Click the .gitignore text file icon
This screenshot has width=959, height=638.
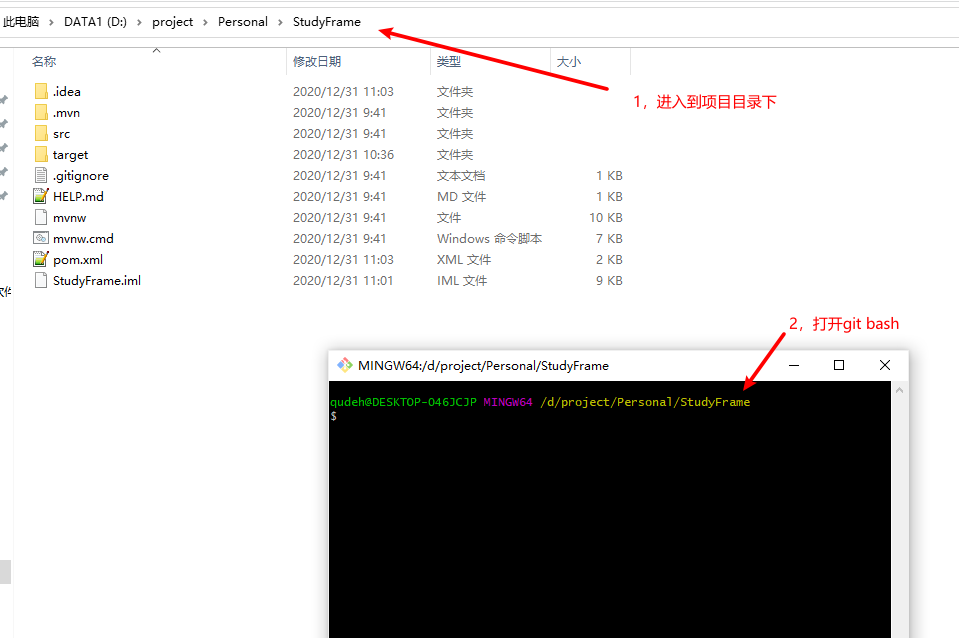[x=41, y=176]
